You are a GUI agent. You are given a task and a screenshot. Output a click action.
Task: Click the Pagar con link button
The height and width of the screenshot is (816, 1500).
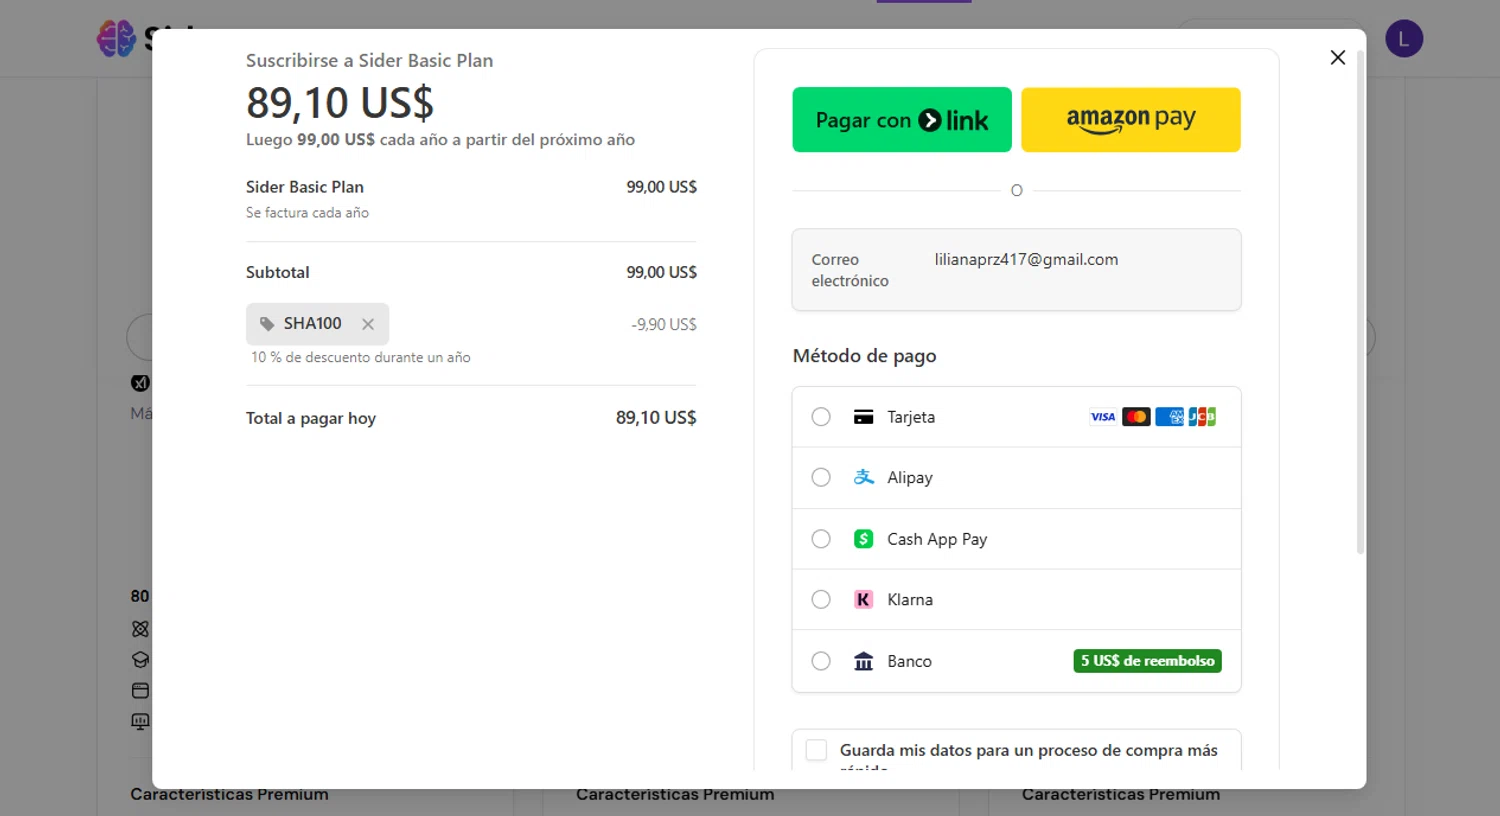902,120
